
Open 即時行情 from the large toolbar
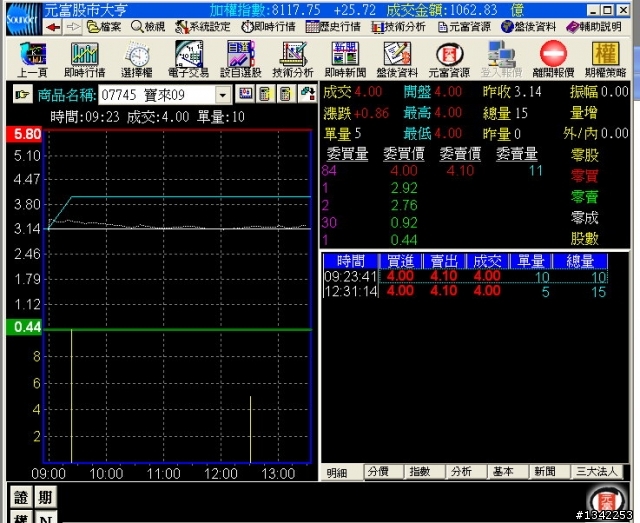[x=84, y=60]
